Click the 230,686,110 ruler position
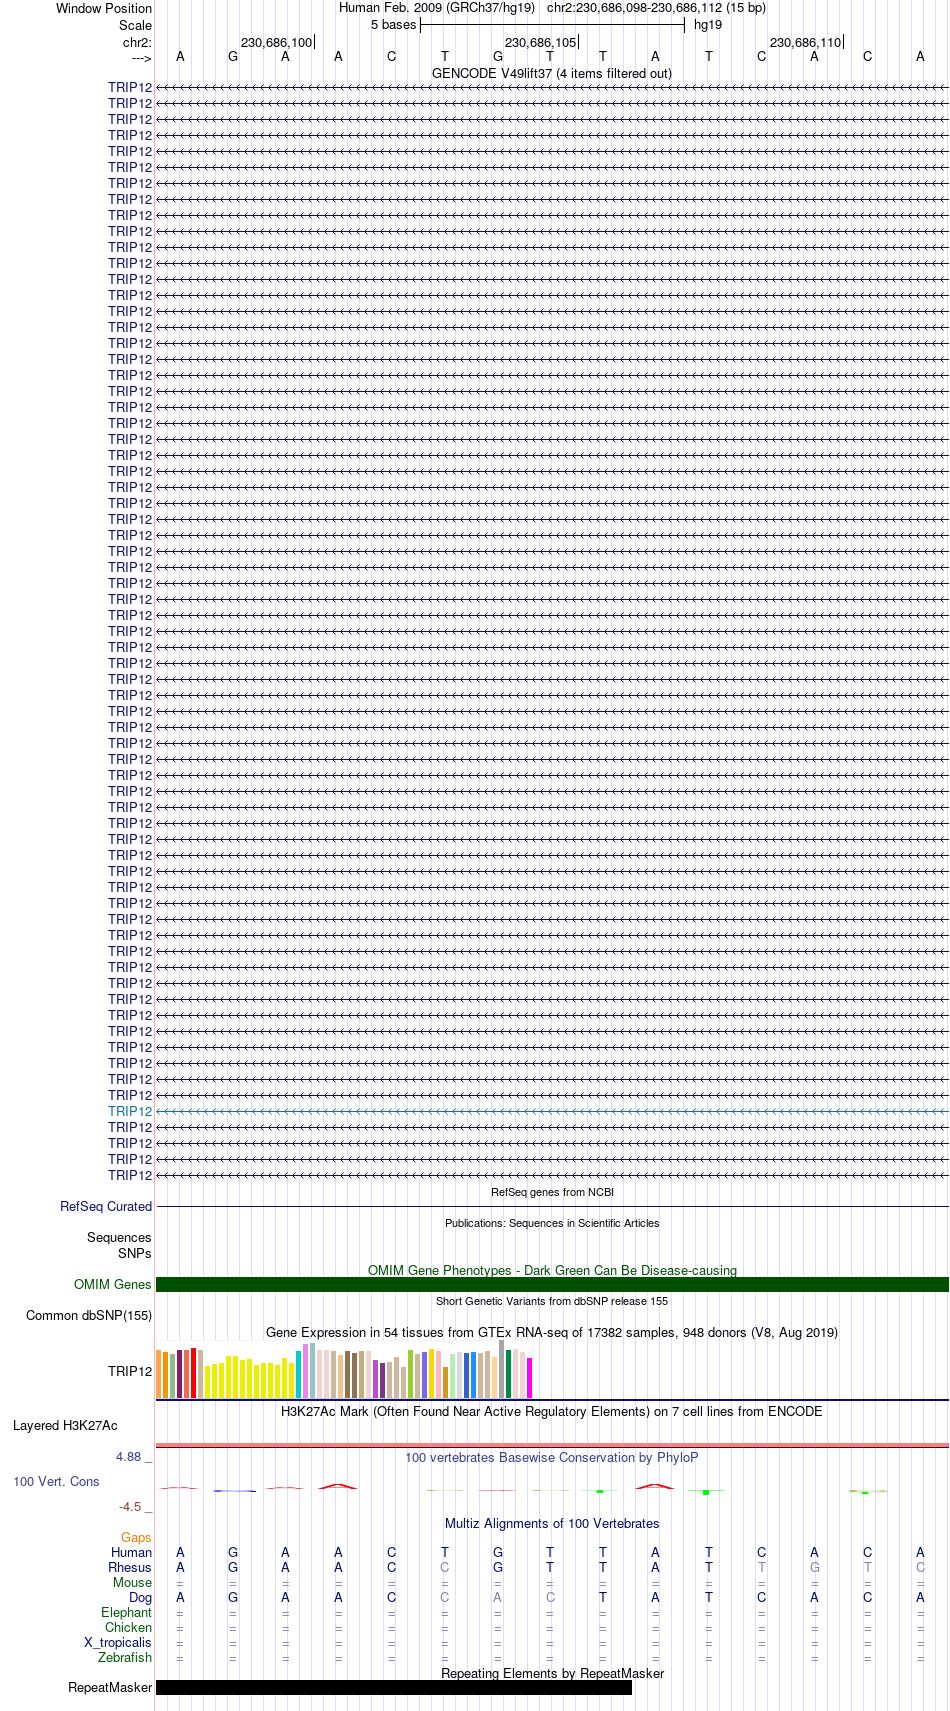The image size is (950, 1711). coord(806,42)
